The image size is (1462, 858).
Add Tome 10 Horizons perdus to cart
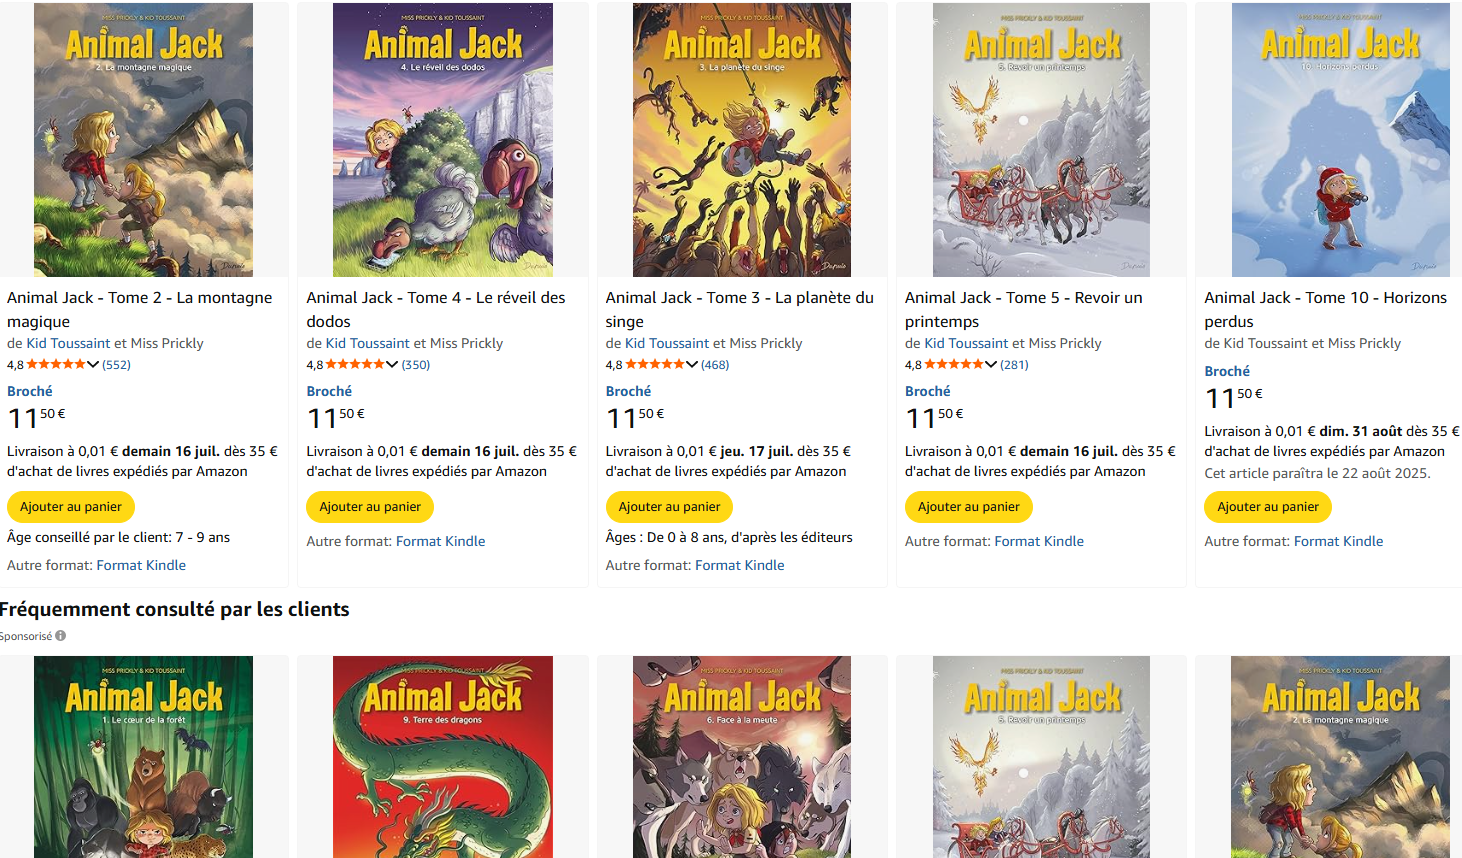1268,507
